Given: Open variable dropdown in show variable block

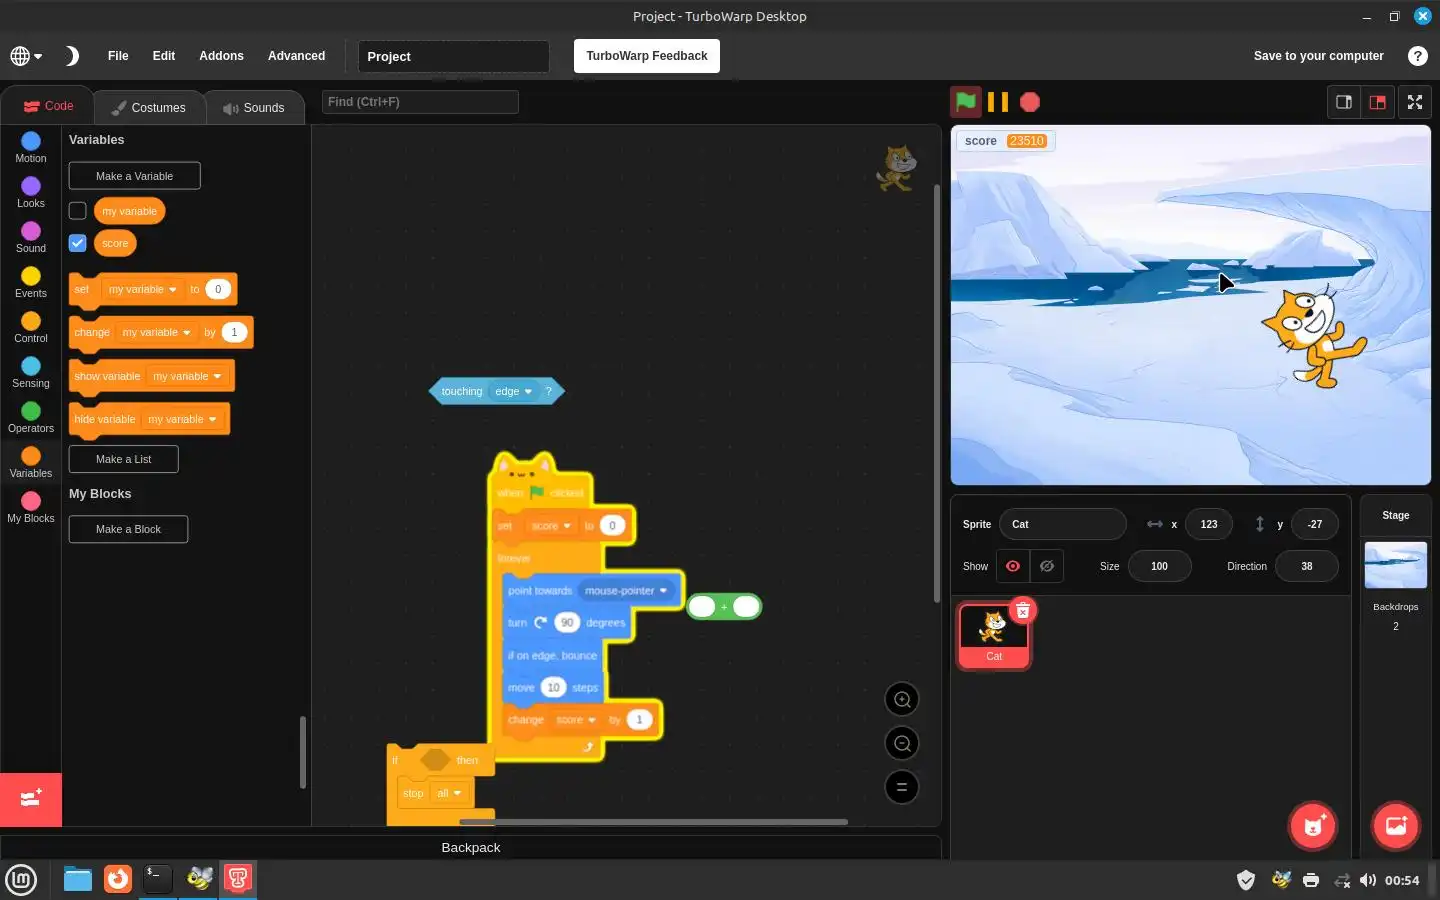Looking at the screenshot, I should click(188, 376).
